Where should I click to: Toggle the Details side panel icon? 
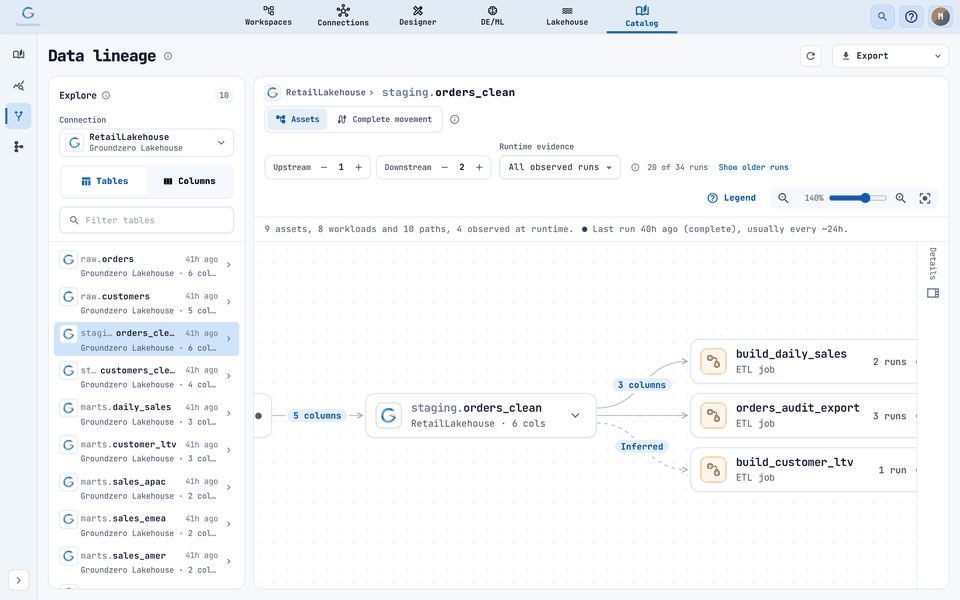click(932, 293)
